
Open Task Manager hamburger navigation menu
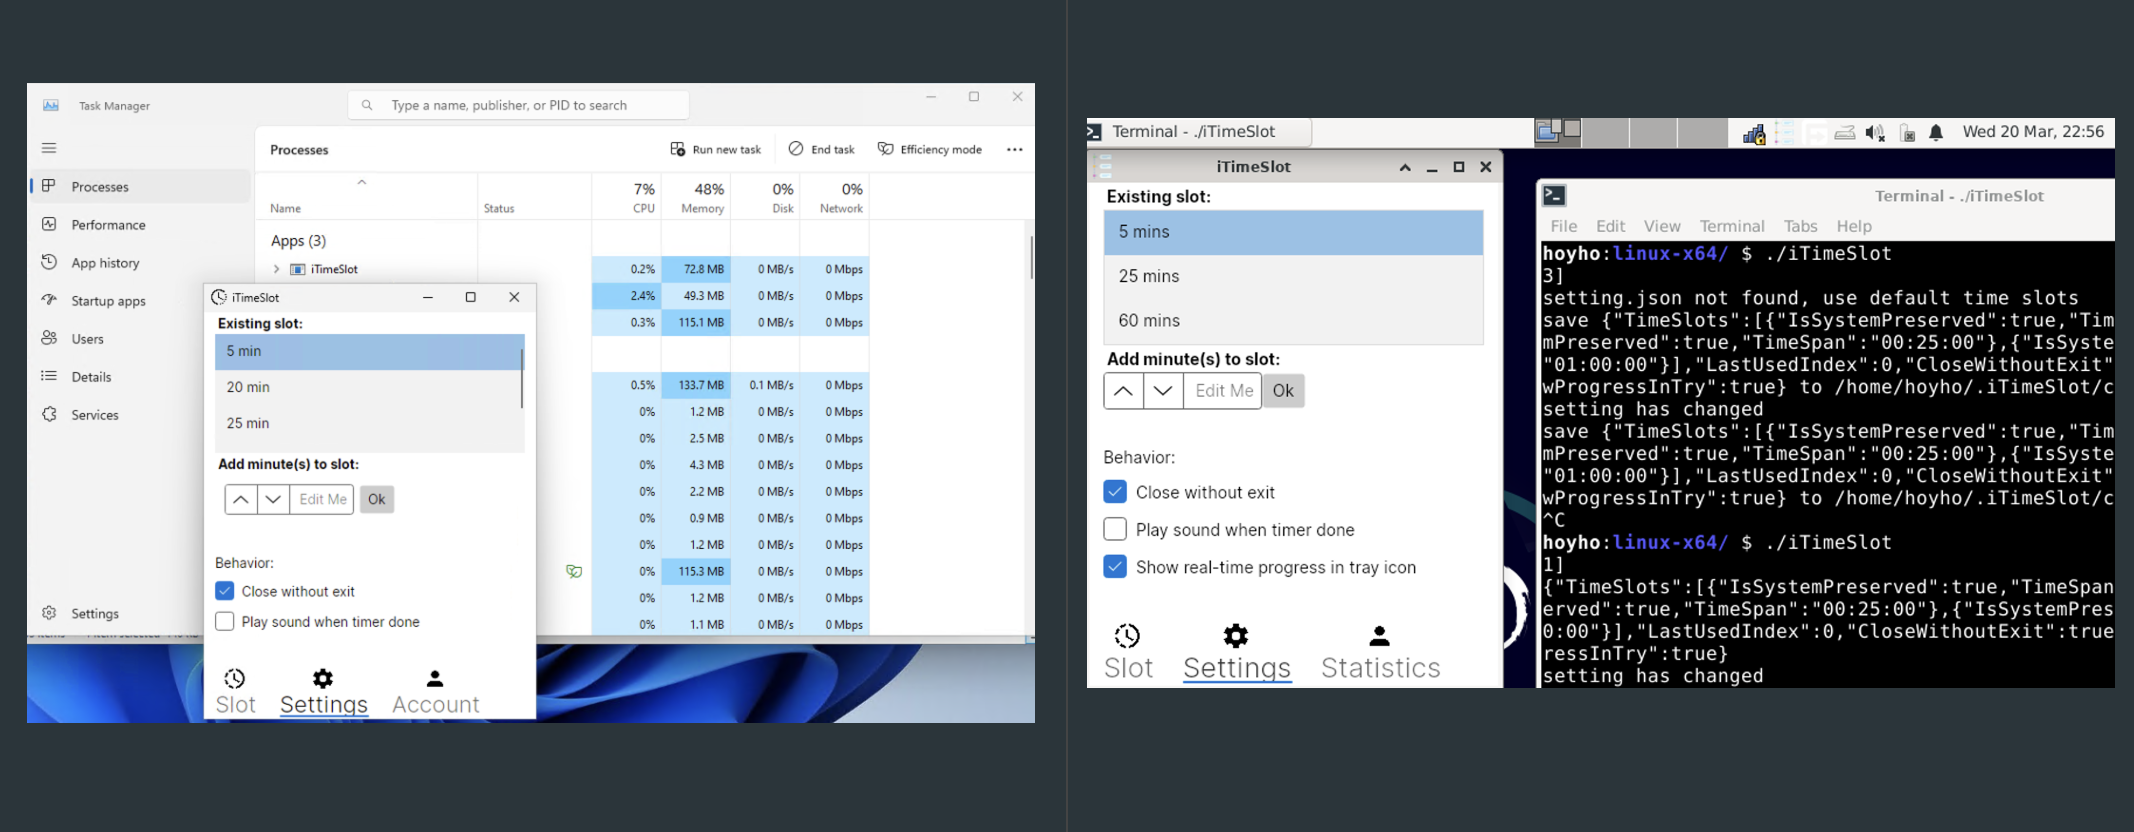[x=49, y=148]
